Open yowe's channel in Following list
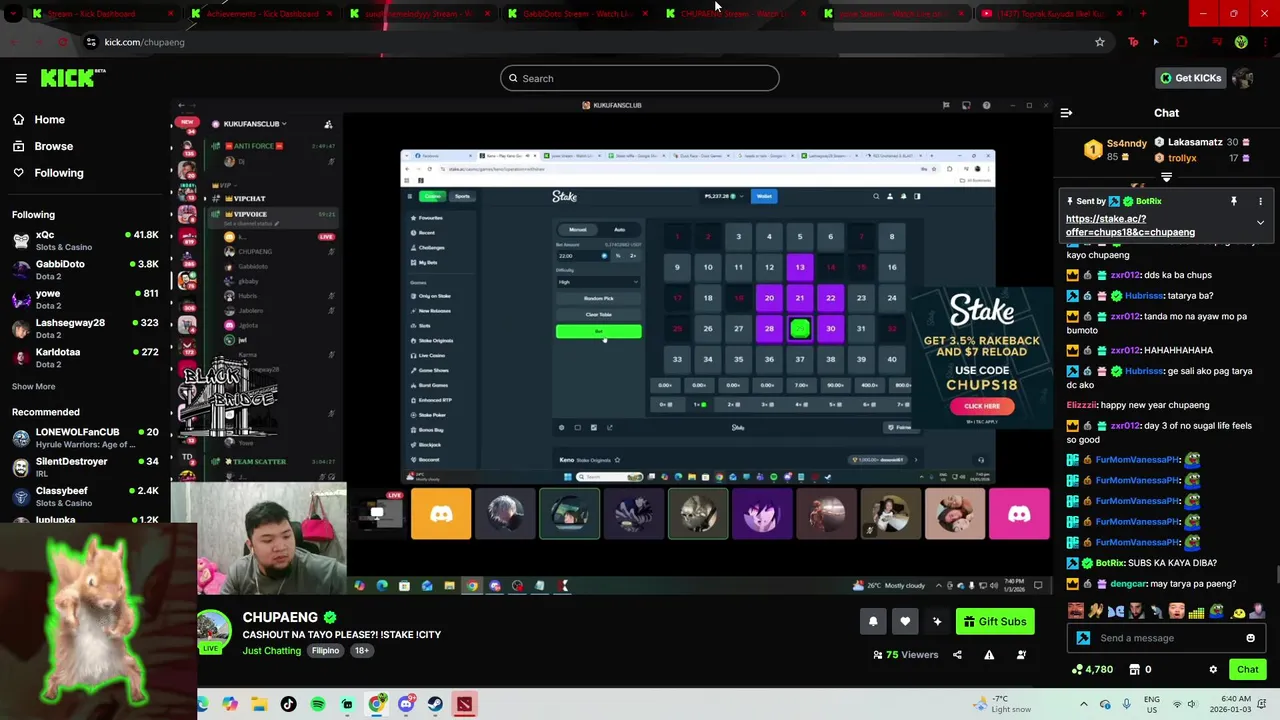1280x720 pixels. click(85, 299)
